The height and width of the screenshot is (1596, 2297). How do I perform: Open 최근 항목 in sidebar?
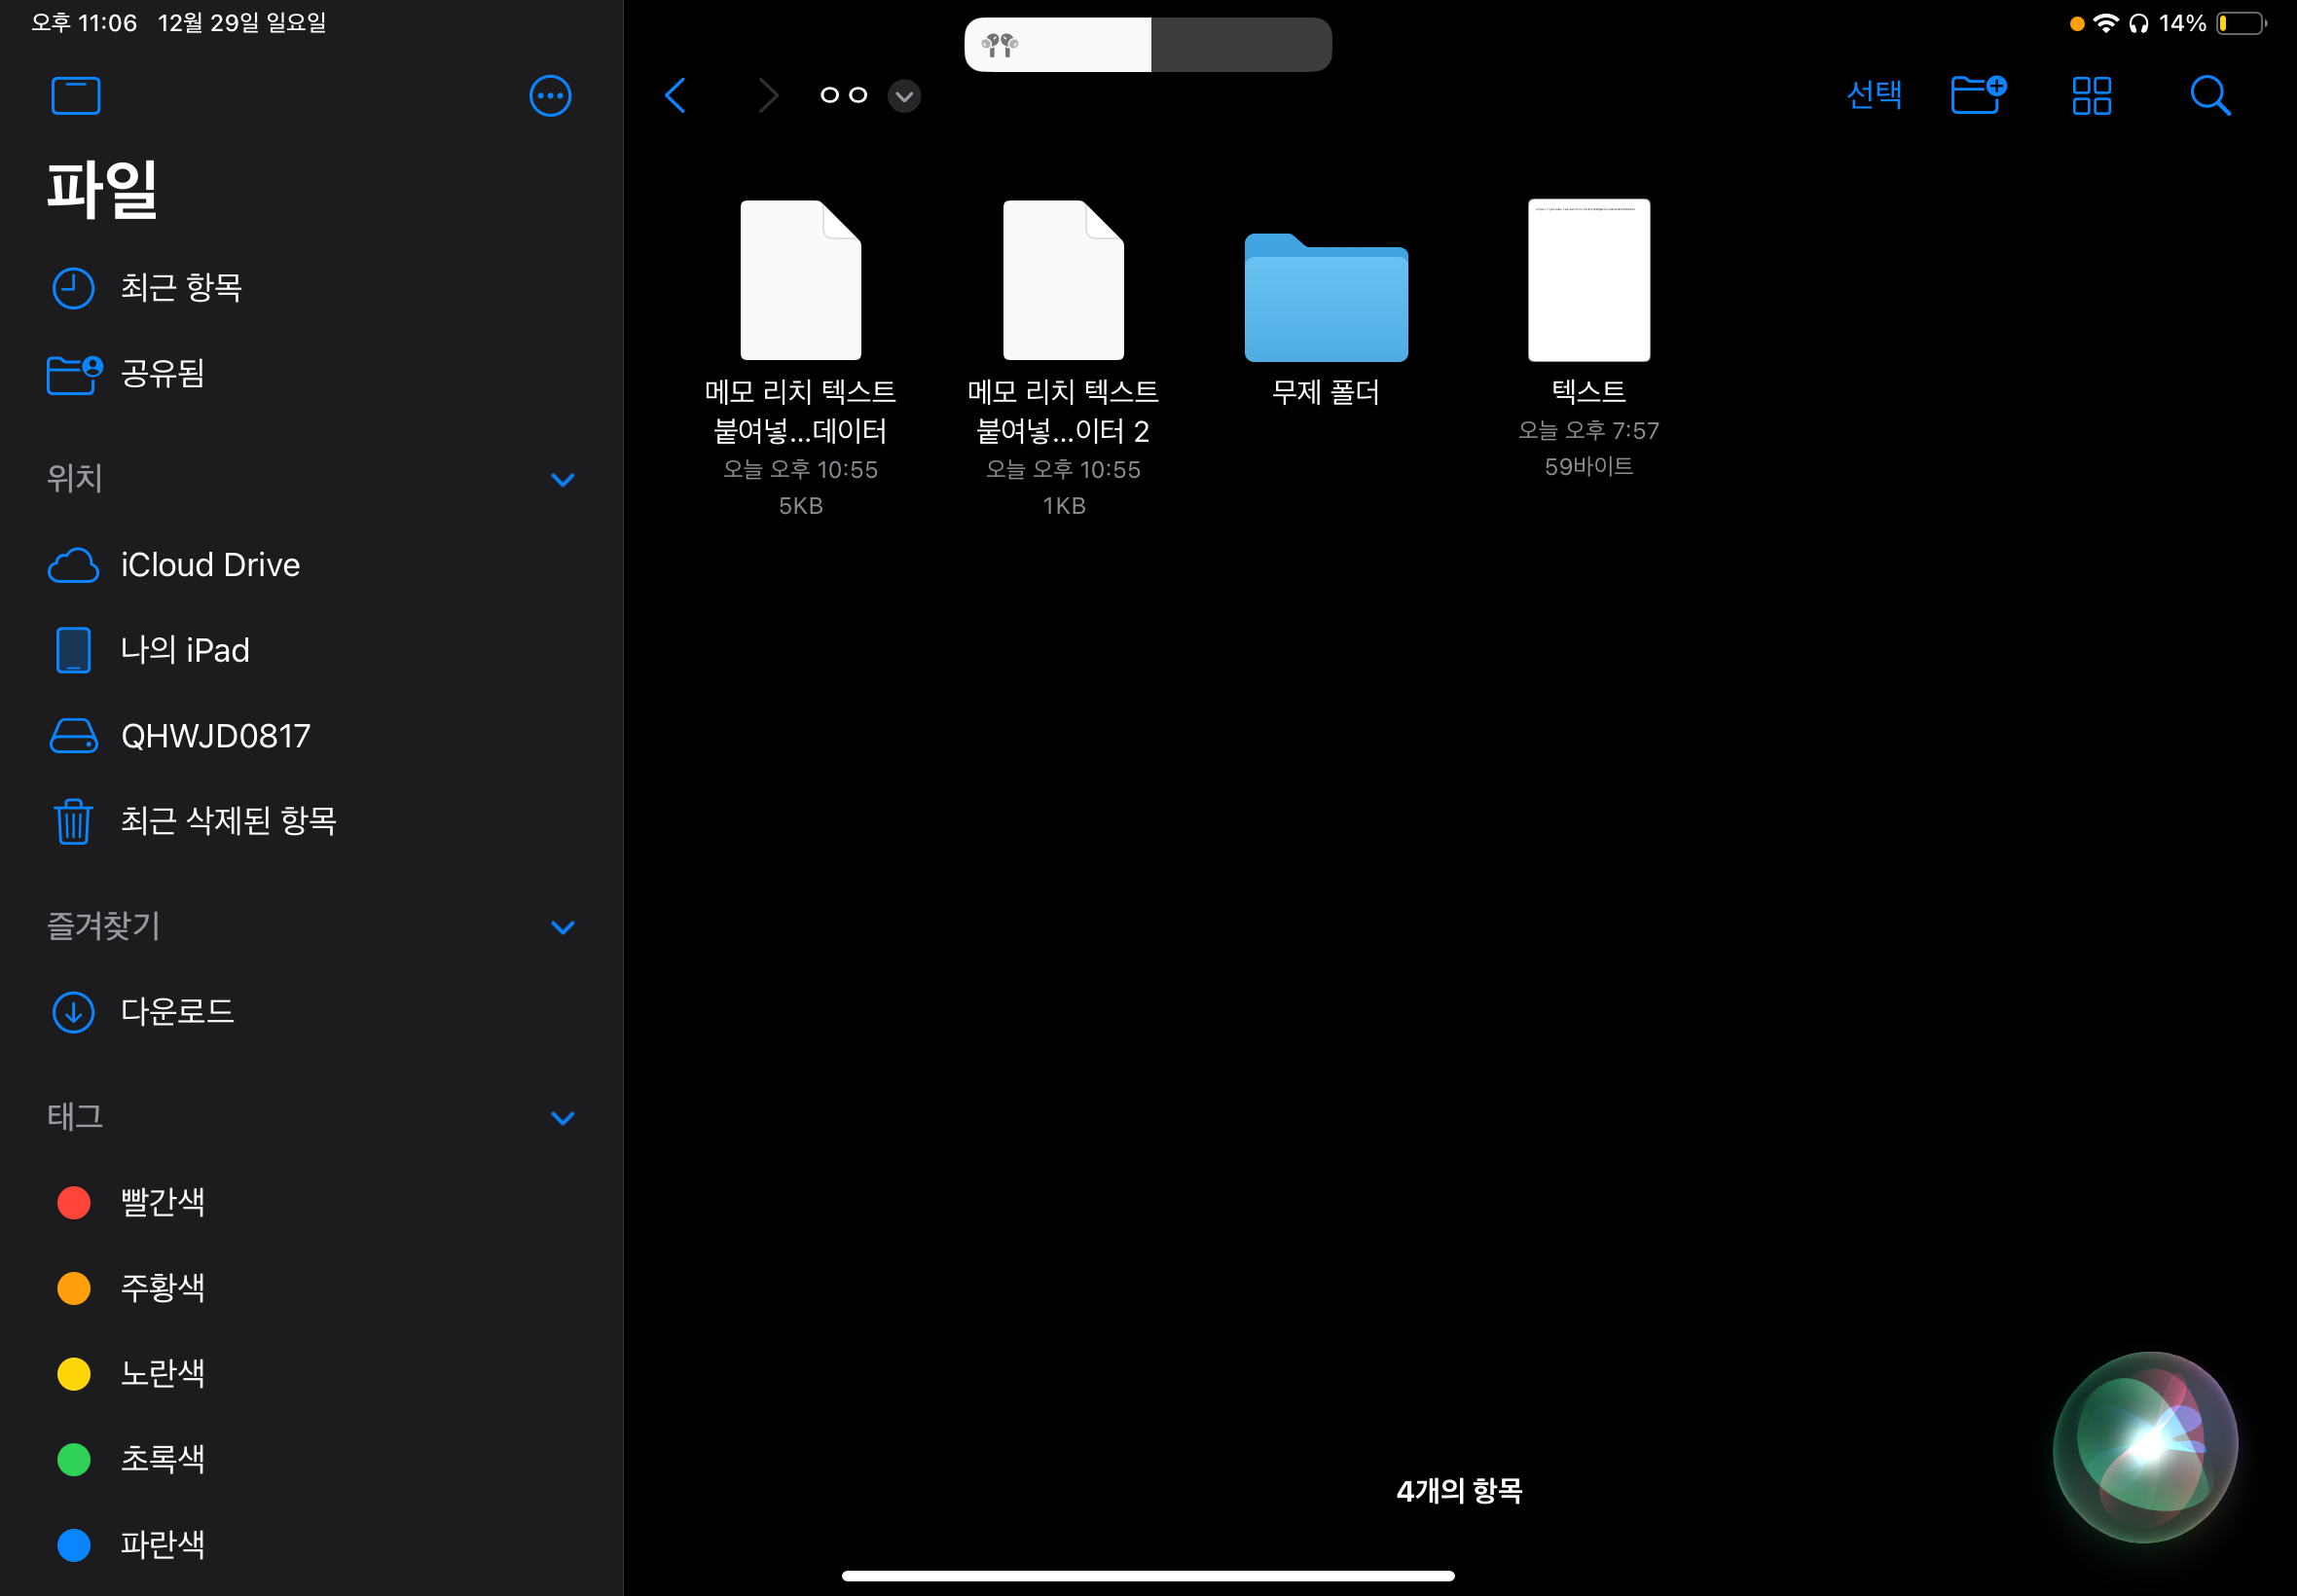point(180,288)
